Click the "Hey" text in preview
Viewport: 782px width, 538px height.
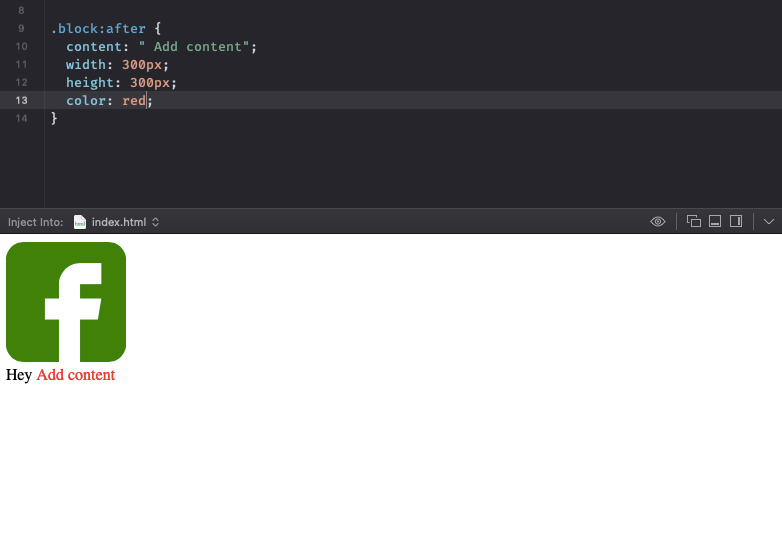(x=19, y=375)
